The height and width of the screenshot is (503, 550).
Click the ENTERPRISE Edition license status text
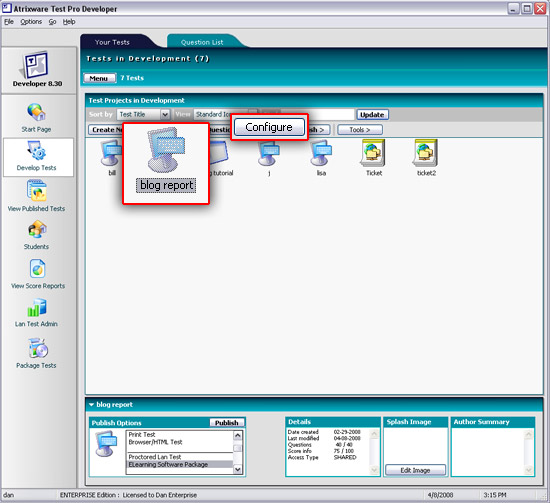tap(128, 495)
